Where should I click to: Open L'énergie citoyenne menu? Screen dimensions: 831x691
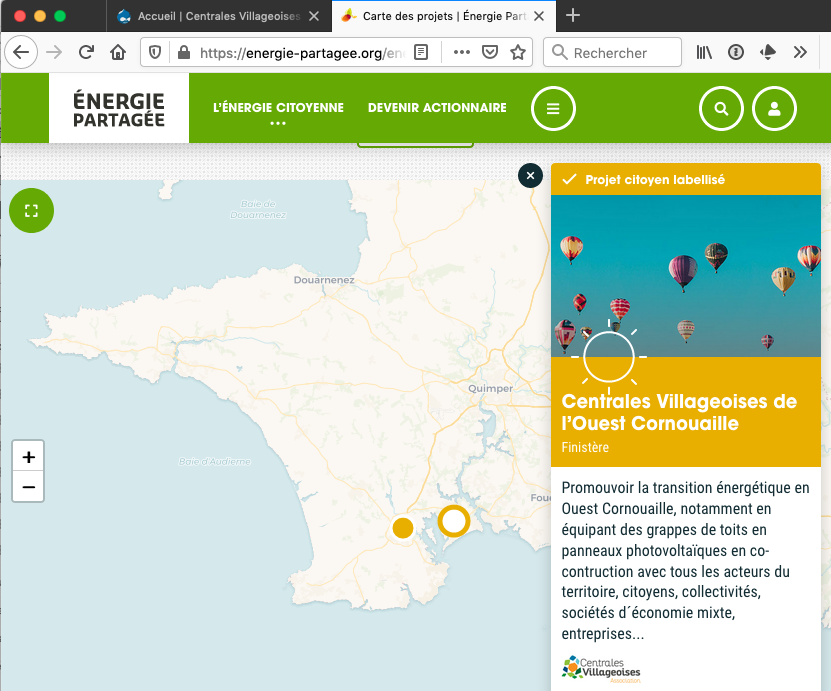(278, 108)
